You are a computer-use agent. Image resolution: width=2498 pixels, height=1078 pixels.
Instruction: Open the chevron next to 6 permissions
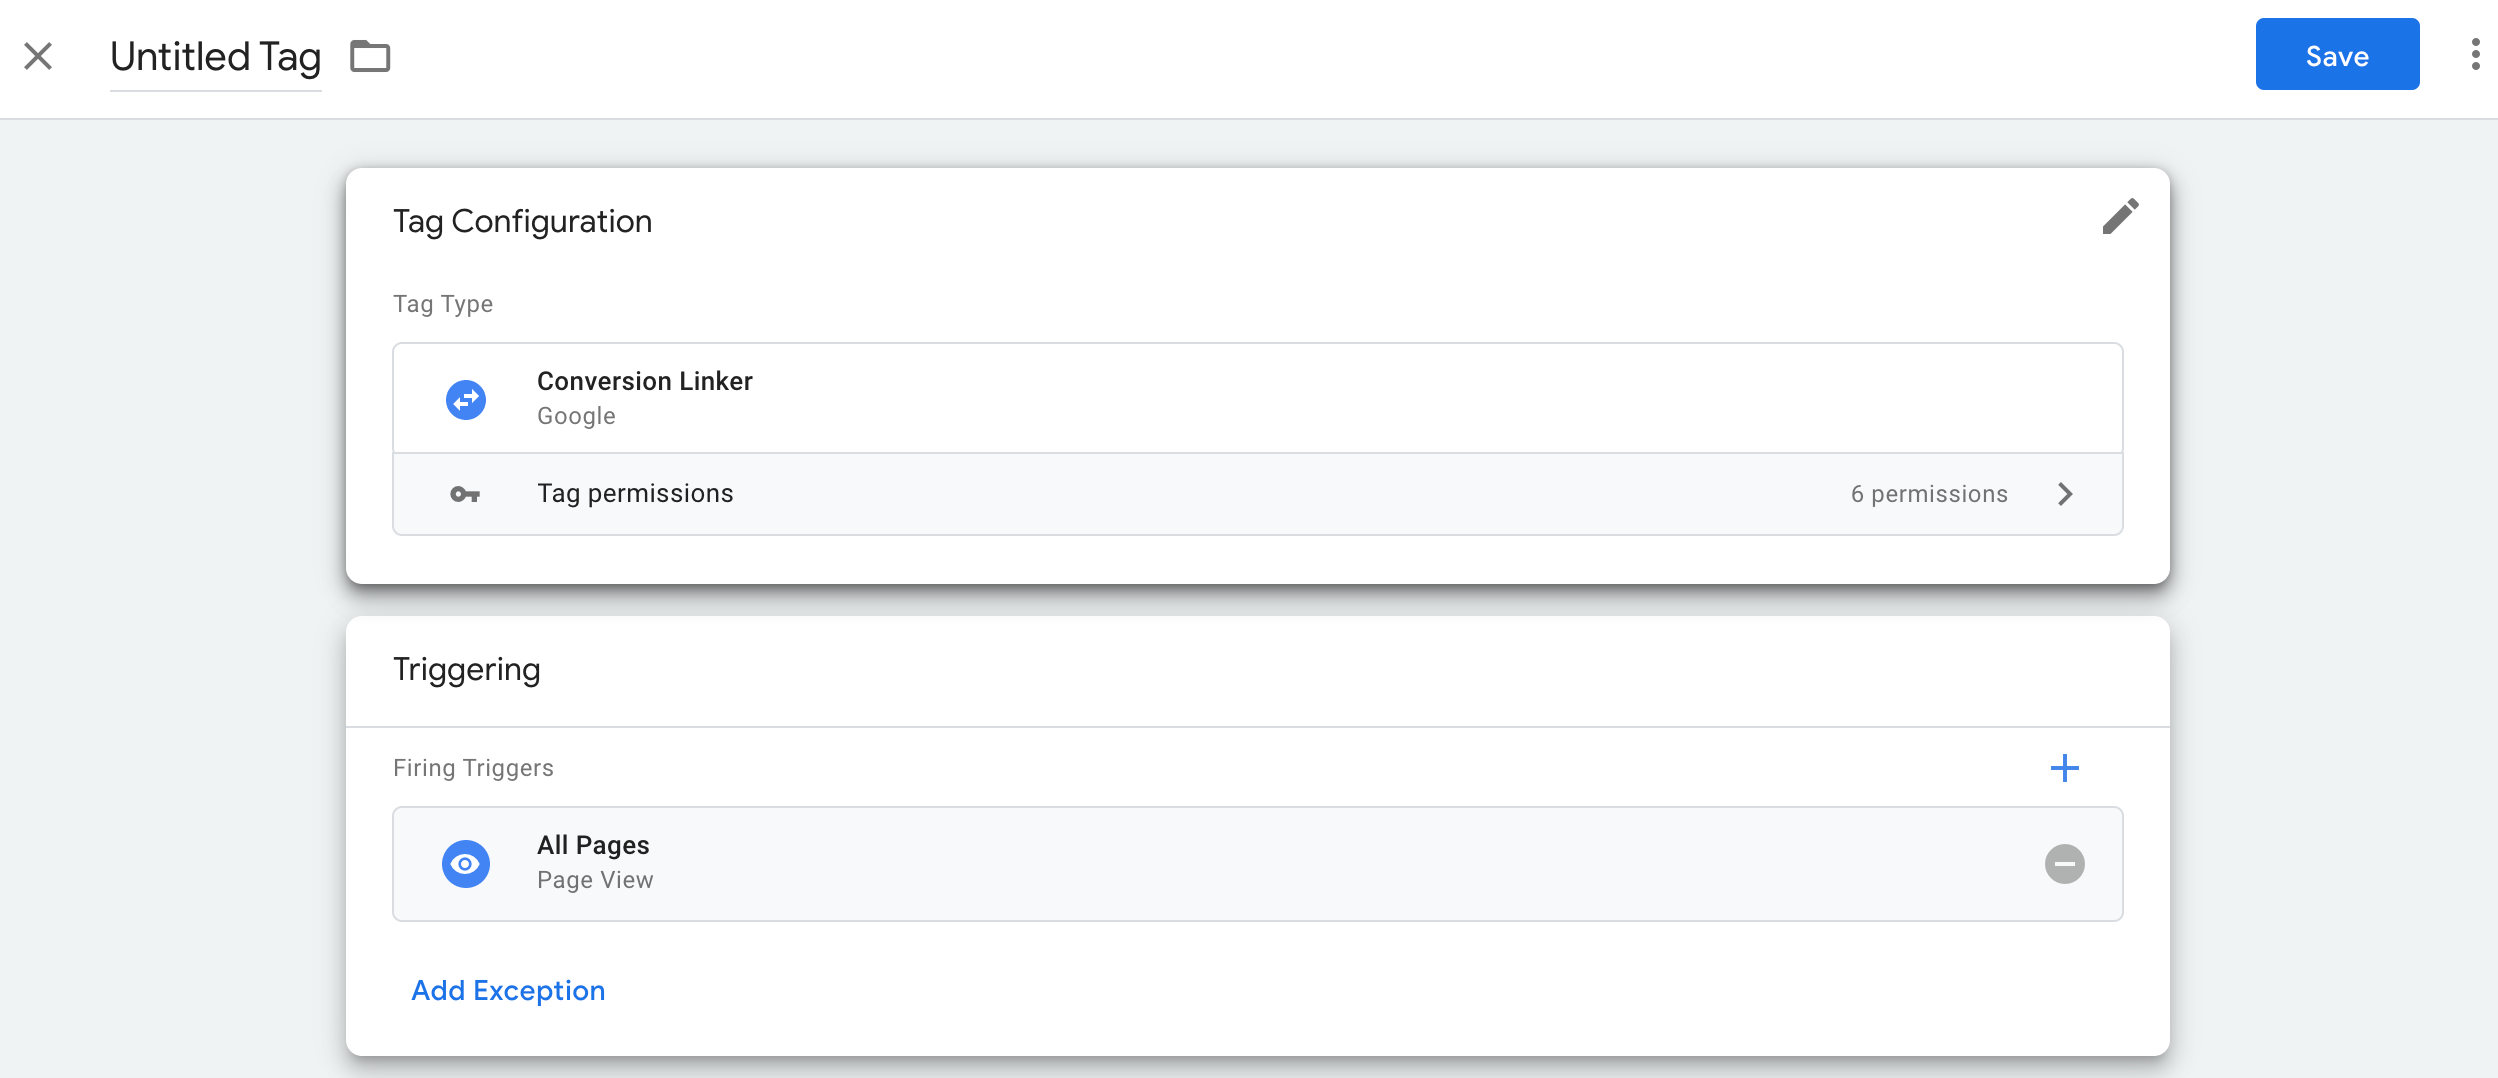(2066, 493)
